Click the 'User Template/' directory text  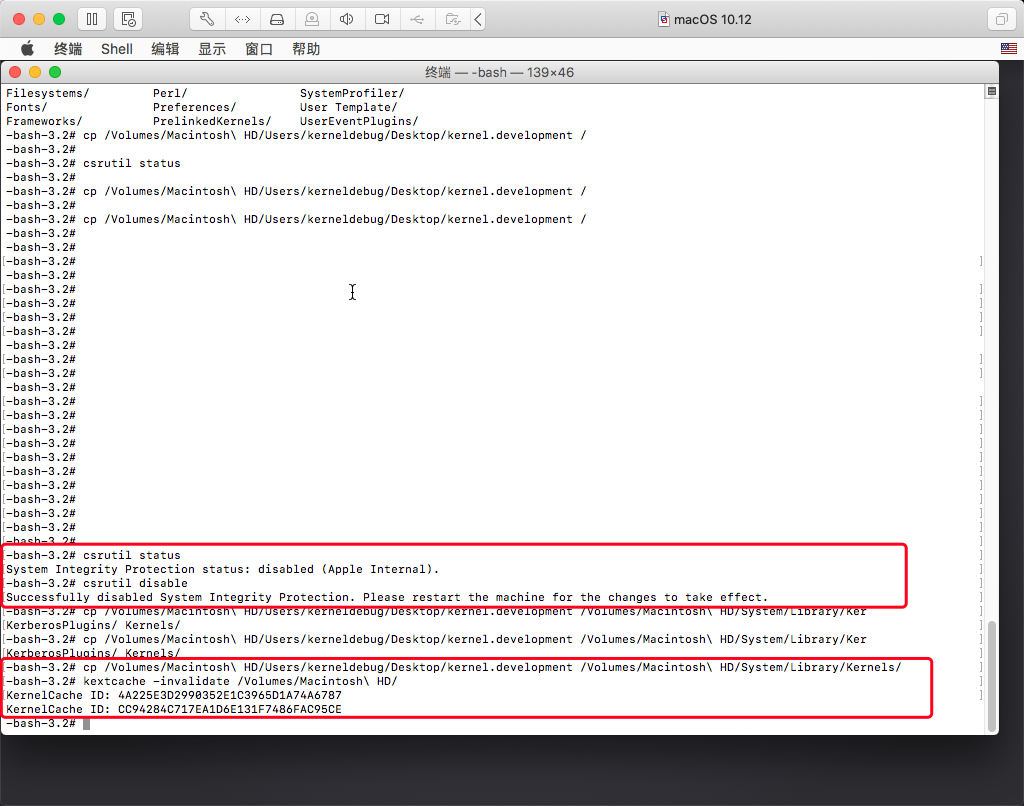(348, 107)
